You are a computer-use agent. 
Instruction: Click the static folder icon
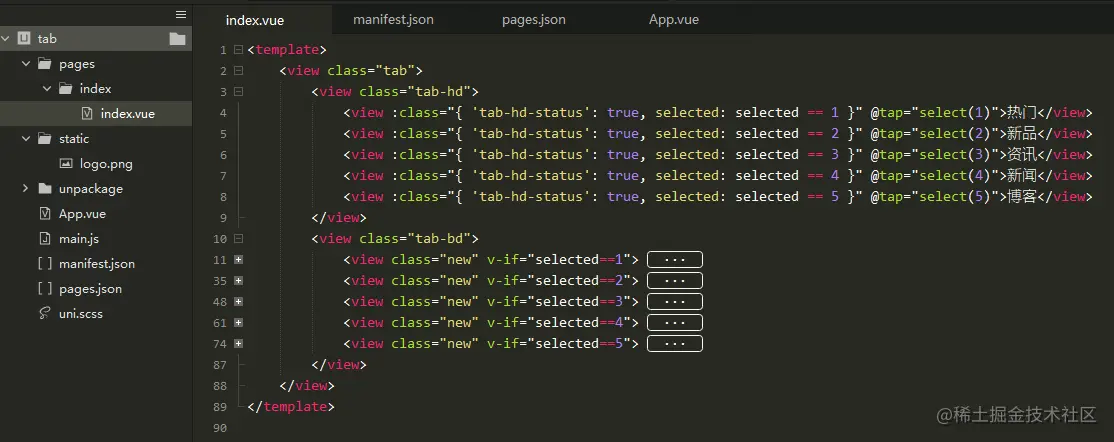tap(45, 139)
